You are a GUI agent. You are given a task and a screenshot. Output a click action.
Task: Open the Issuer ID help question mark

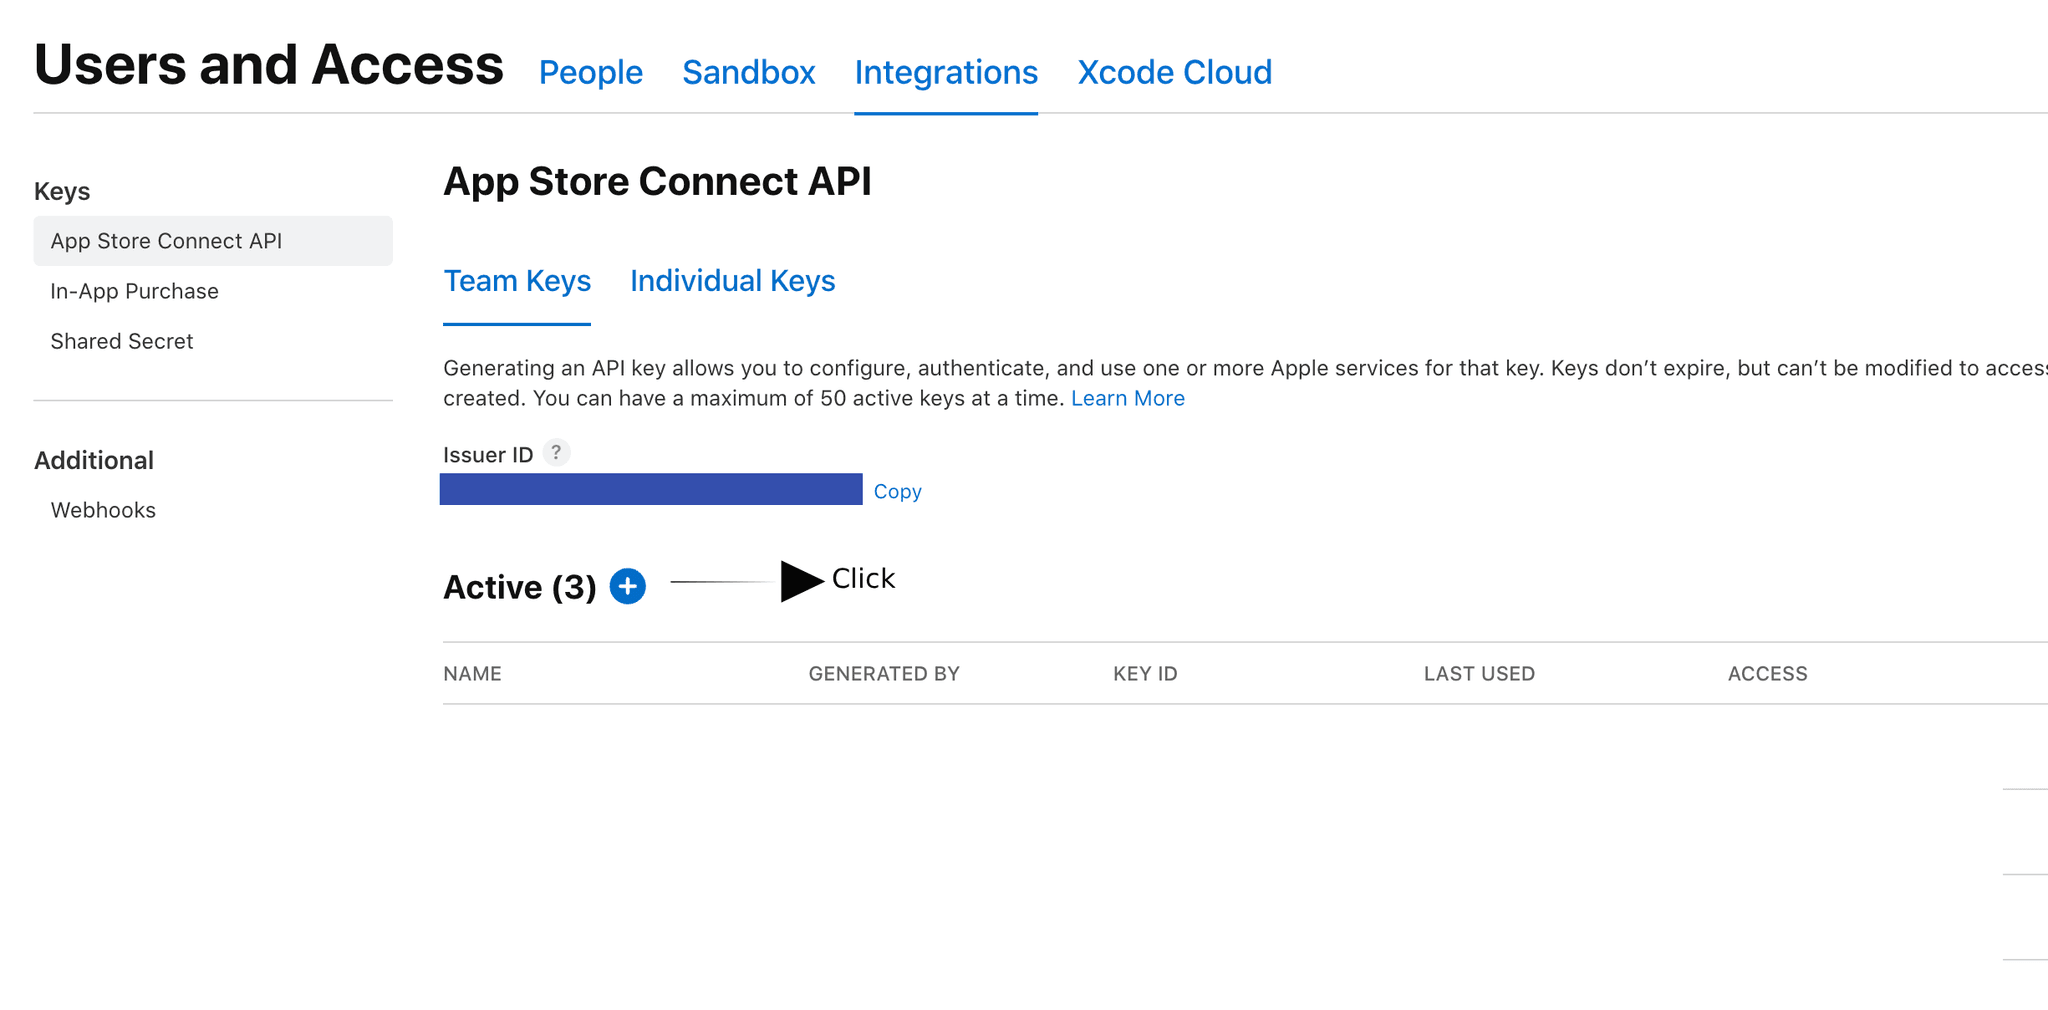point(556,452)
